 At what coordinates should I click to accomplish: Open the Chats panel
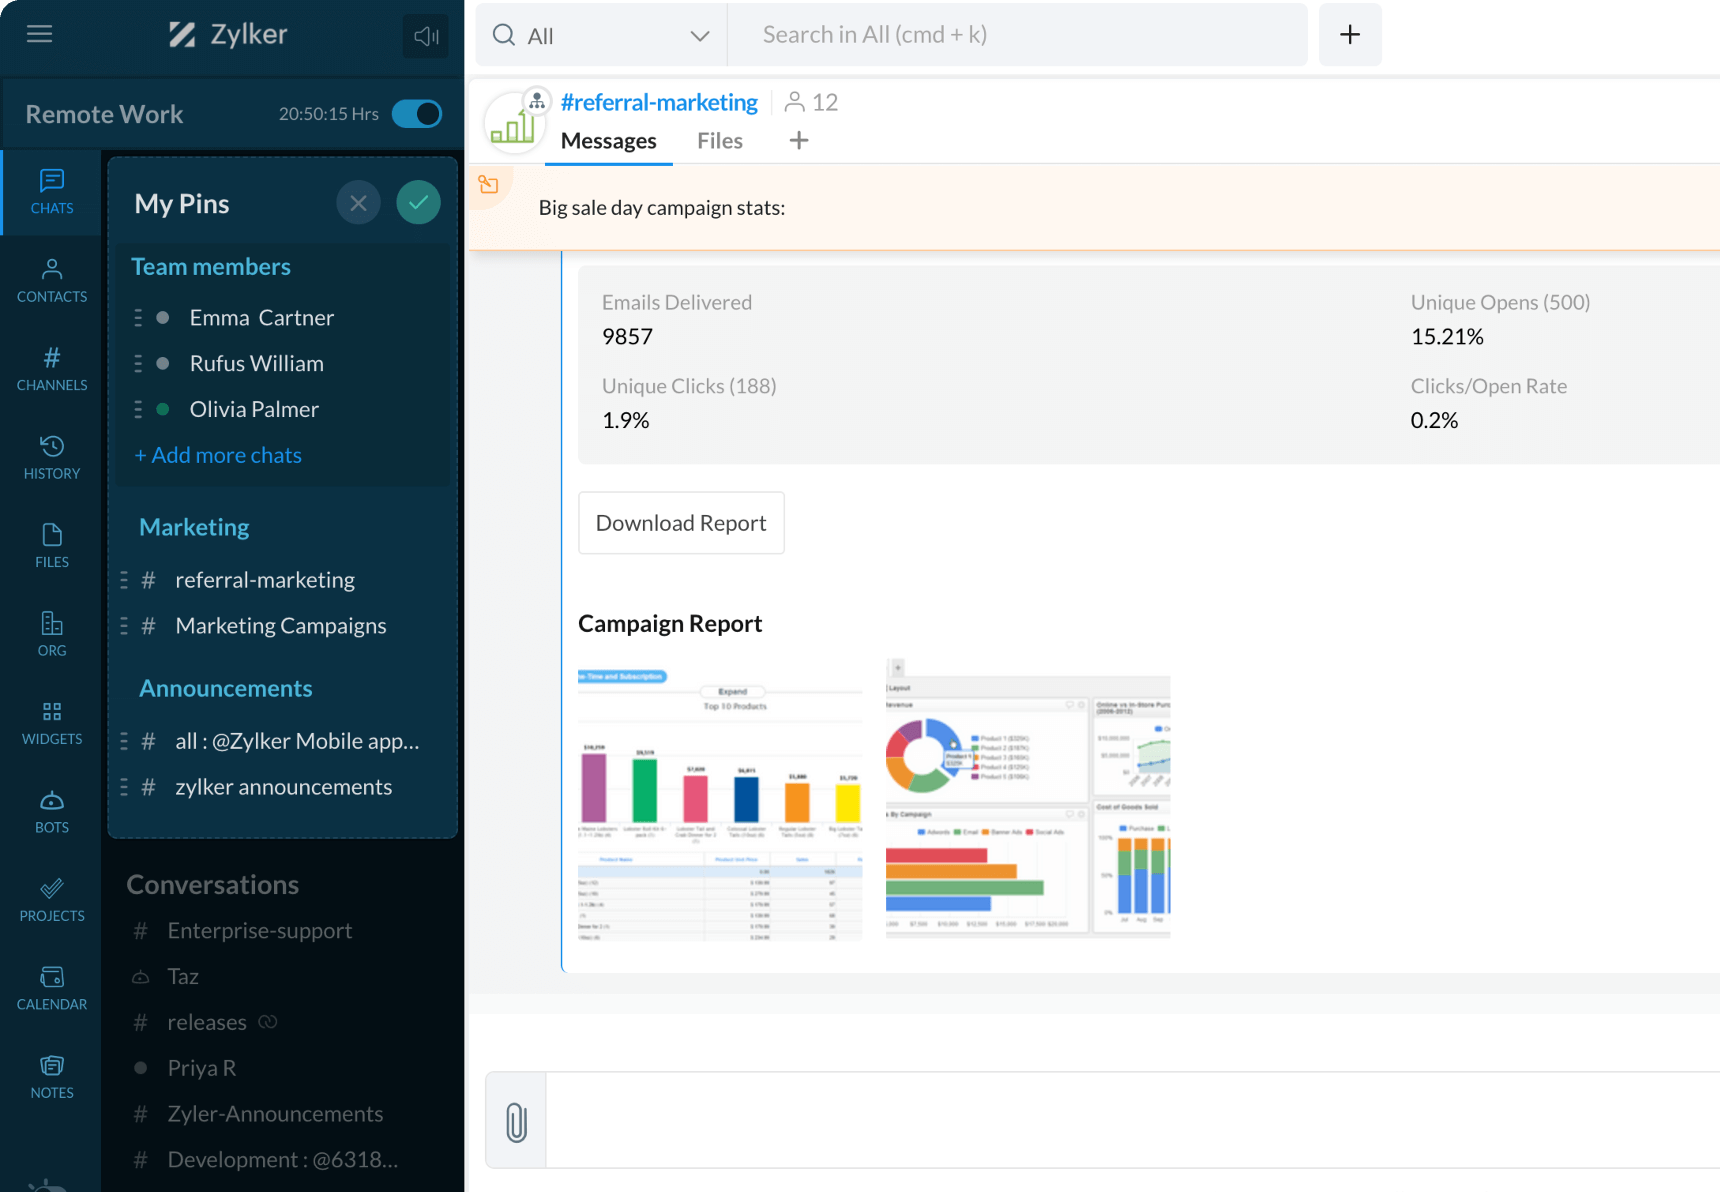pyautogui.click(x=51, y=190)
